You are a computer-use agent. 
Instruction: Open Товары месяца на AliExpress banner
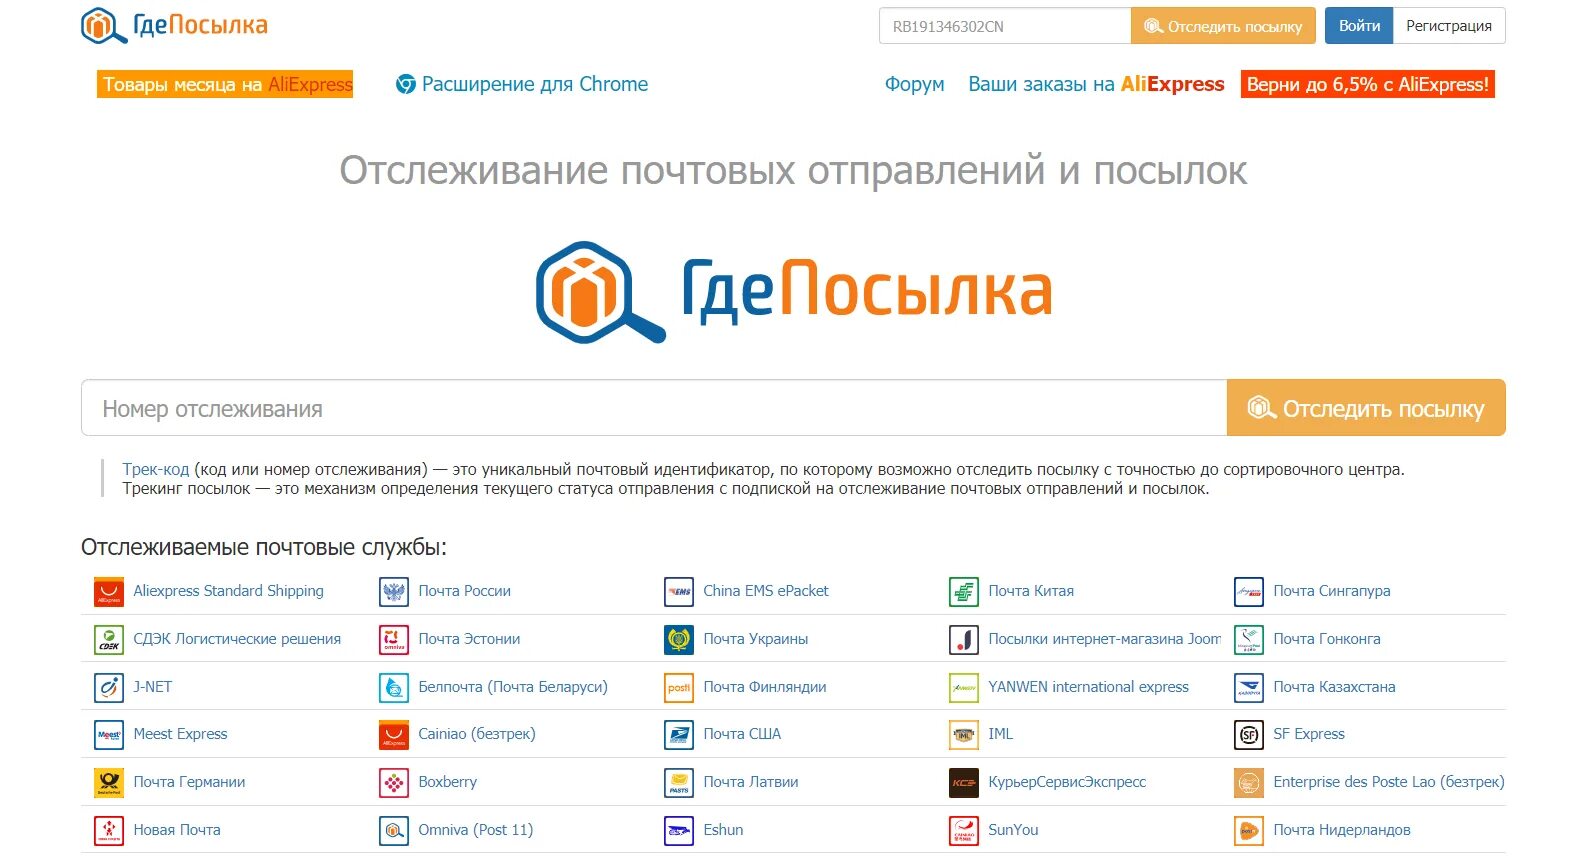(225, 84)
